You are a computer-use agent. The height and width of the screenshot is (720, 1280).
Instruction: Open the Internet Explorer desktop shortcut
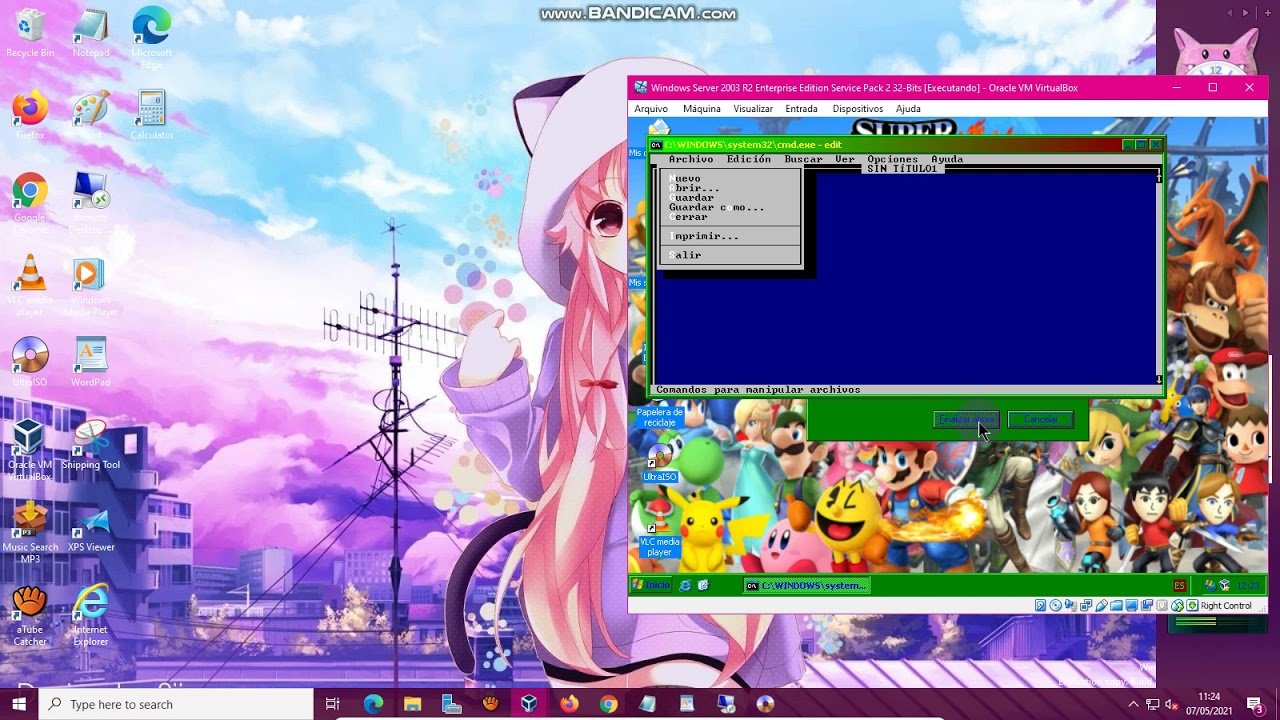(x=91, y=615)
